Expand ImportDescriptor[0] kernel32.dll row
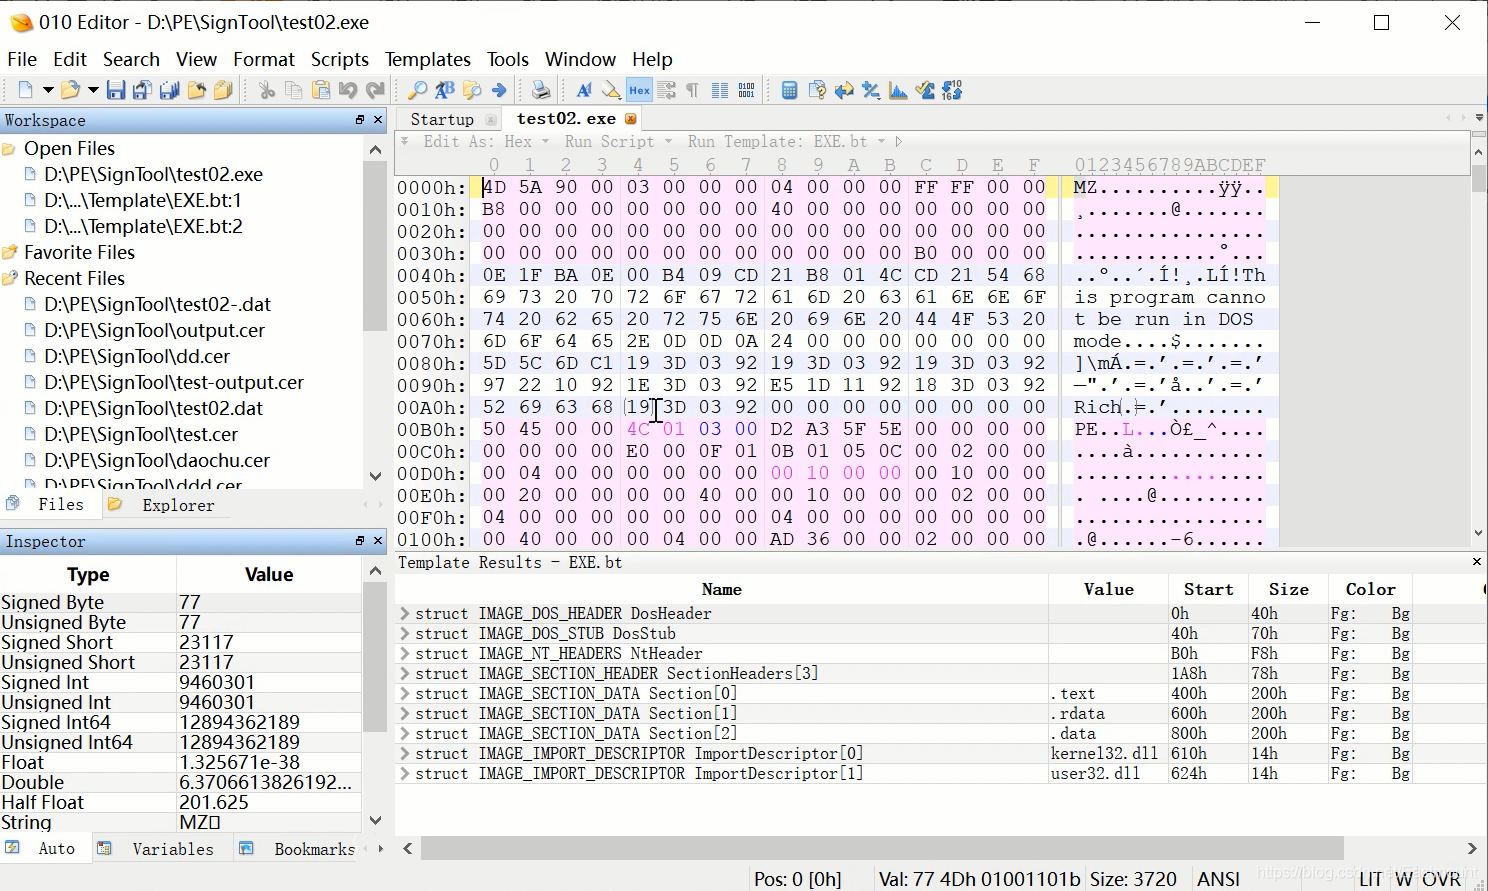 click(405, 753)
